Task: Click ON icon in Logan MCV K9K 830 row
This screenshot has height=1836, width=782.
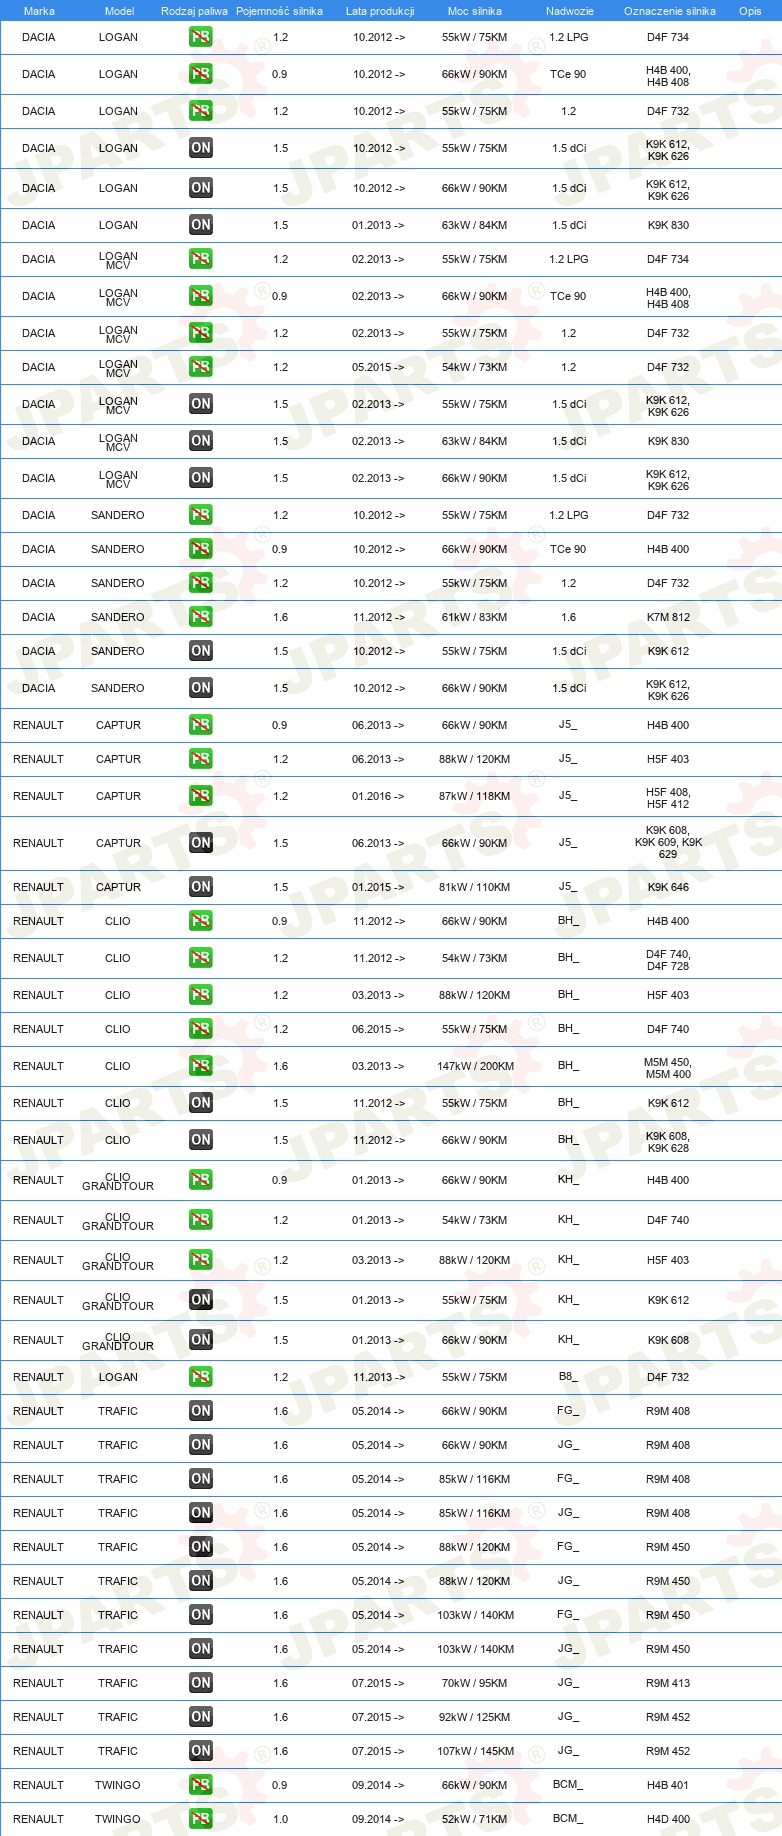Action: click(201, 441)
